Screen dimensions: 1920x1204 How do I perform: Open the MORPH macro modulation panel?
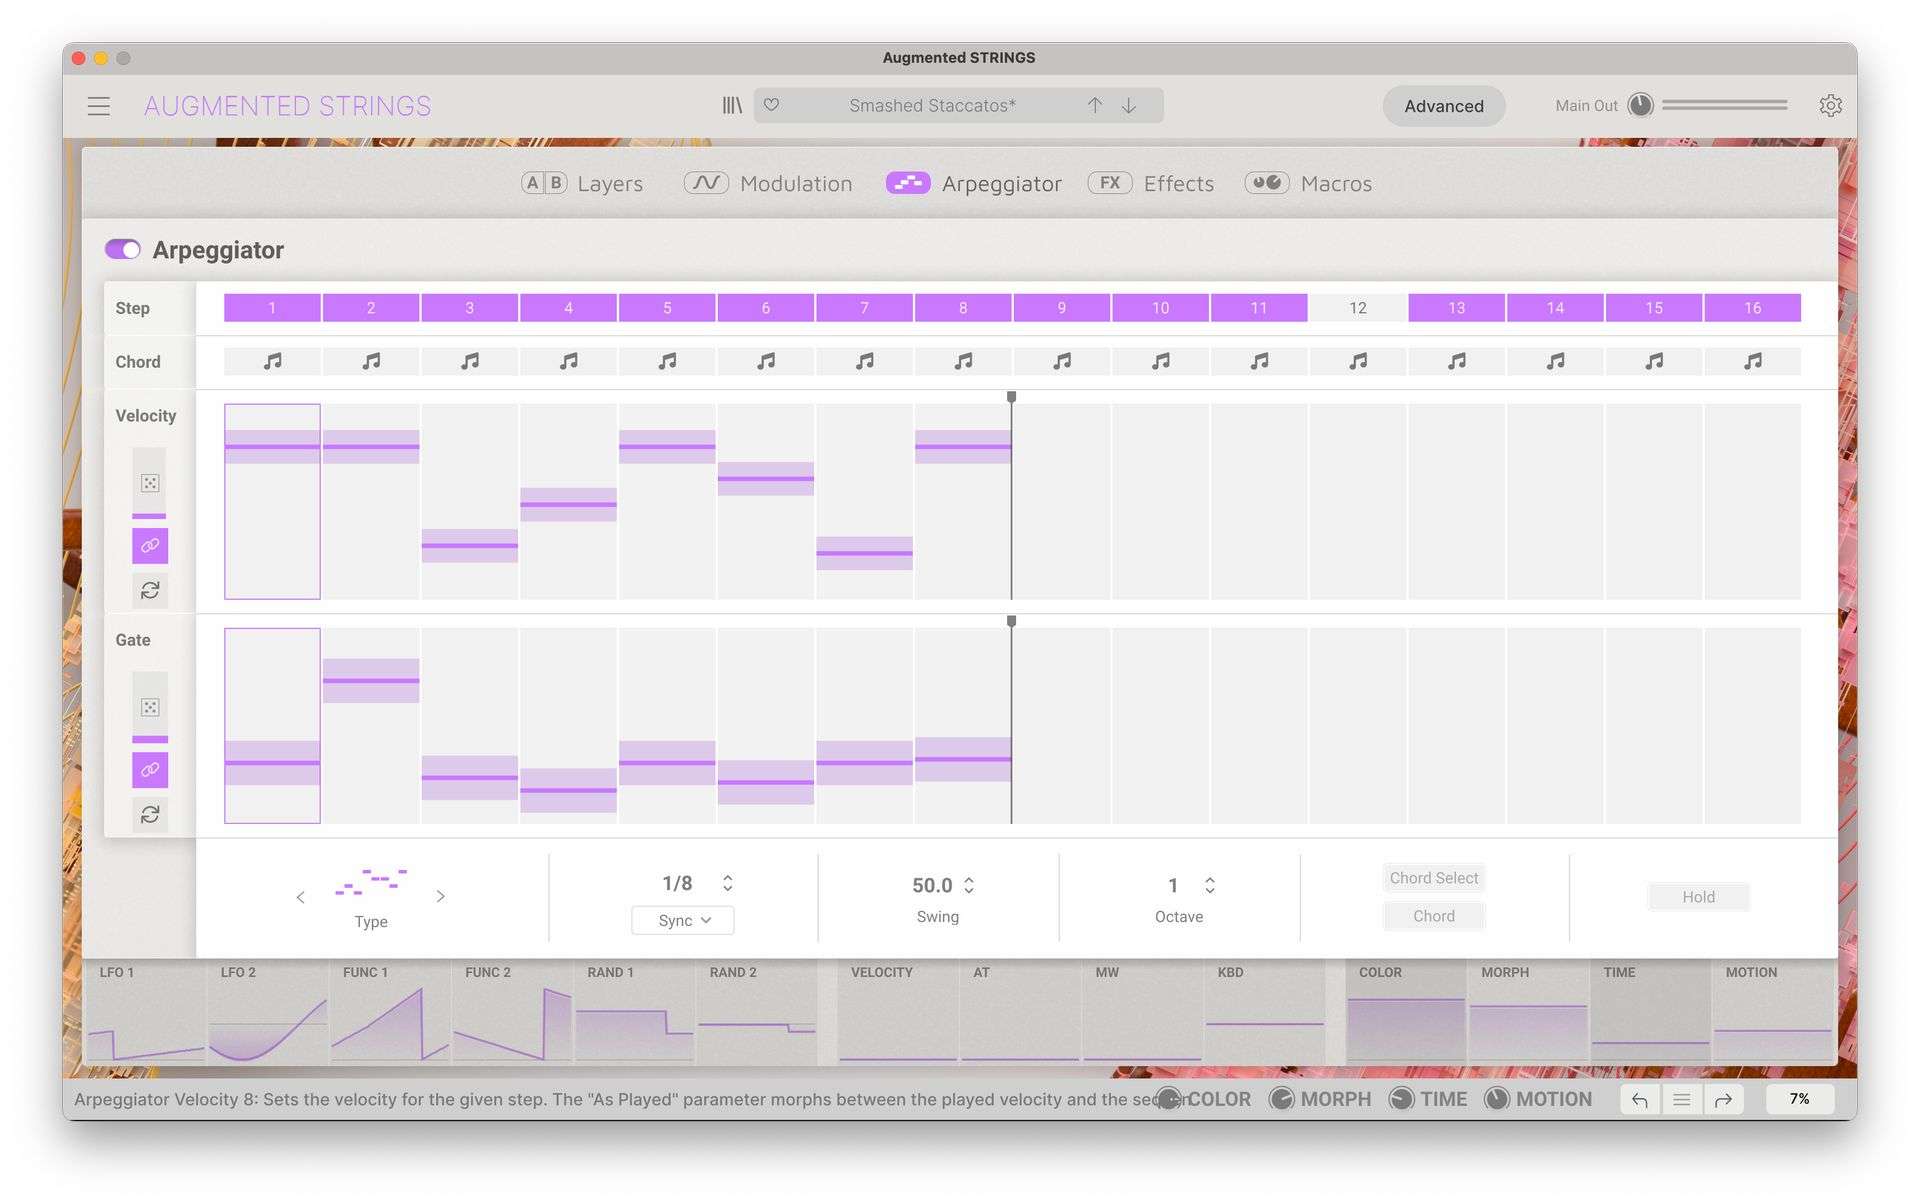click(1528, 1012)
